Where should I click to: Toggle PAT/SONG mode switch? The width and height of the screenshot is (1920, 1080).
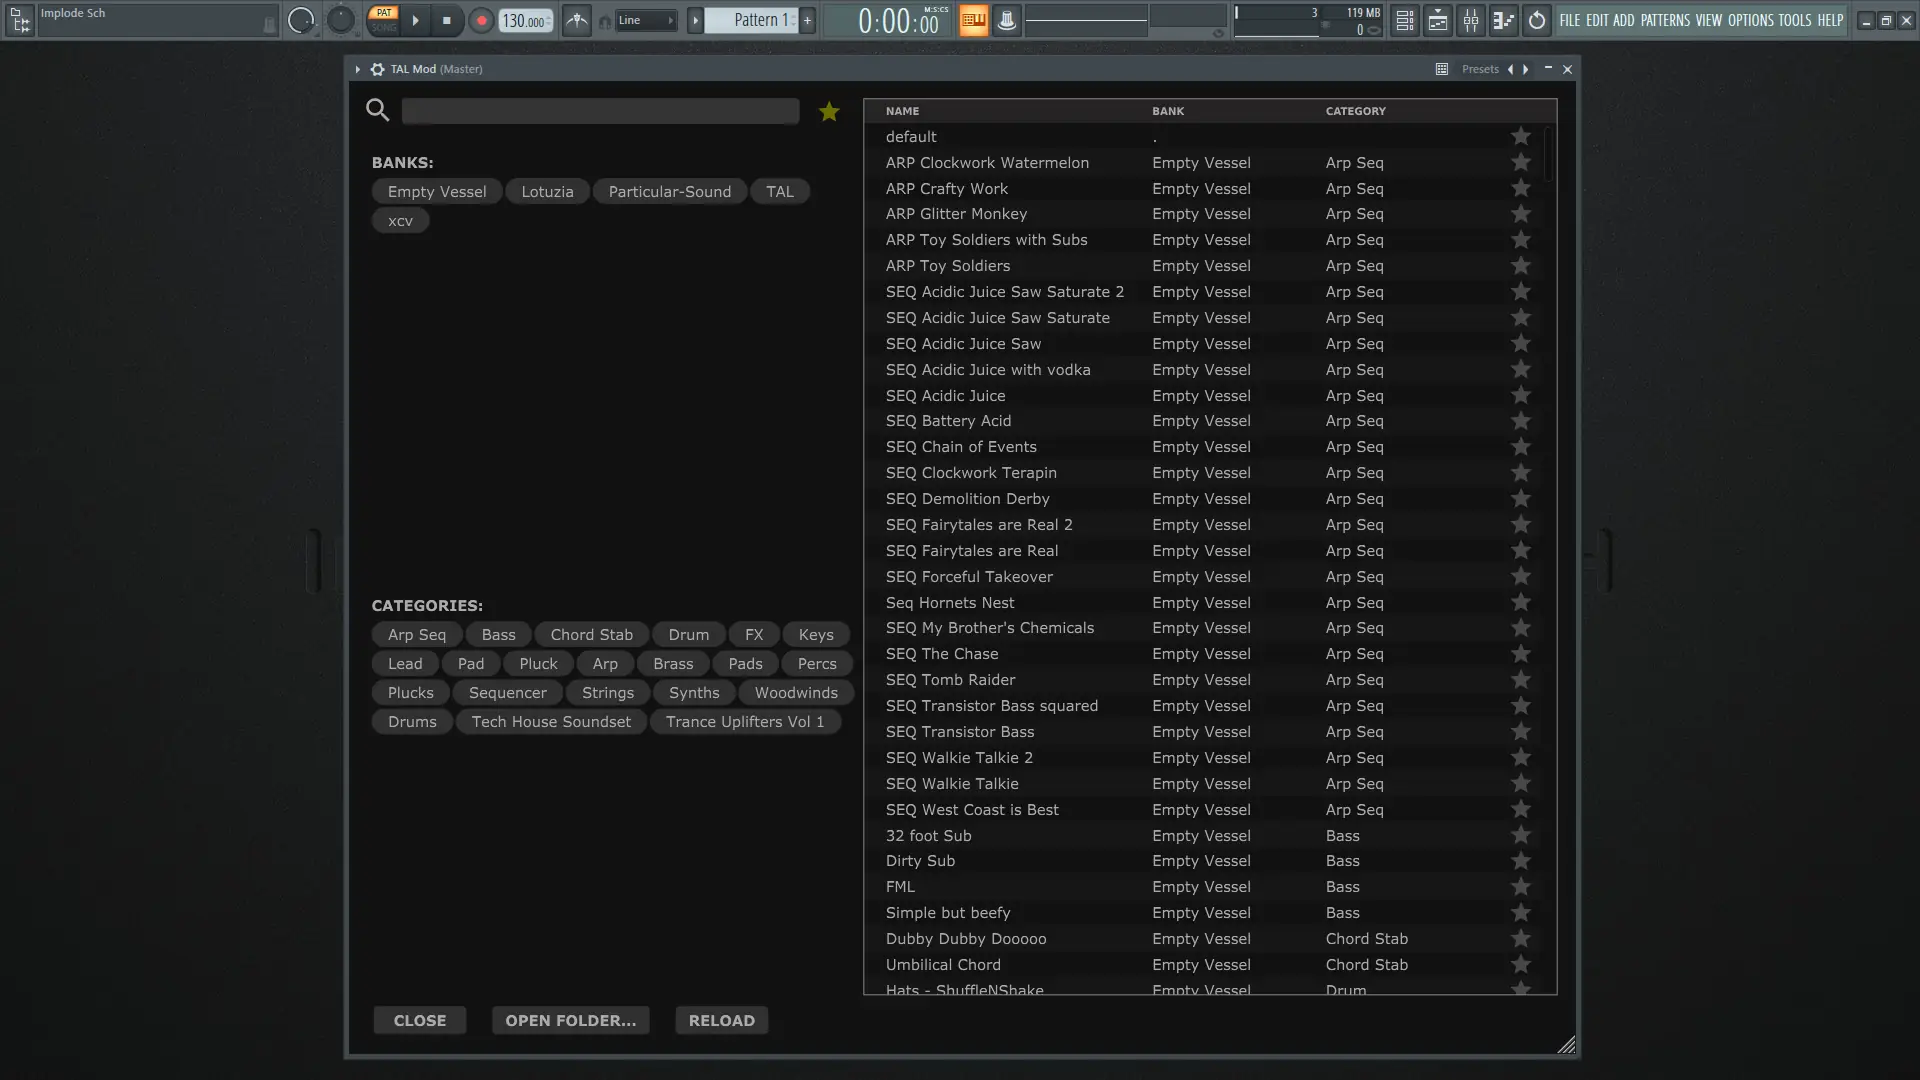tap(384, 20)
